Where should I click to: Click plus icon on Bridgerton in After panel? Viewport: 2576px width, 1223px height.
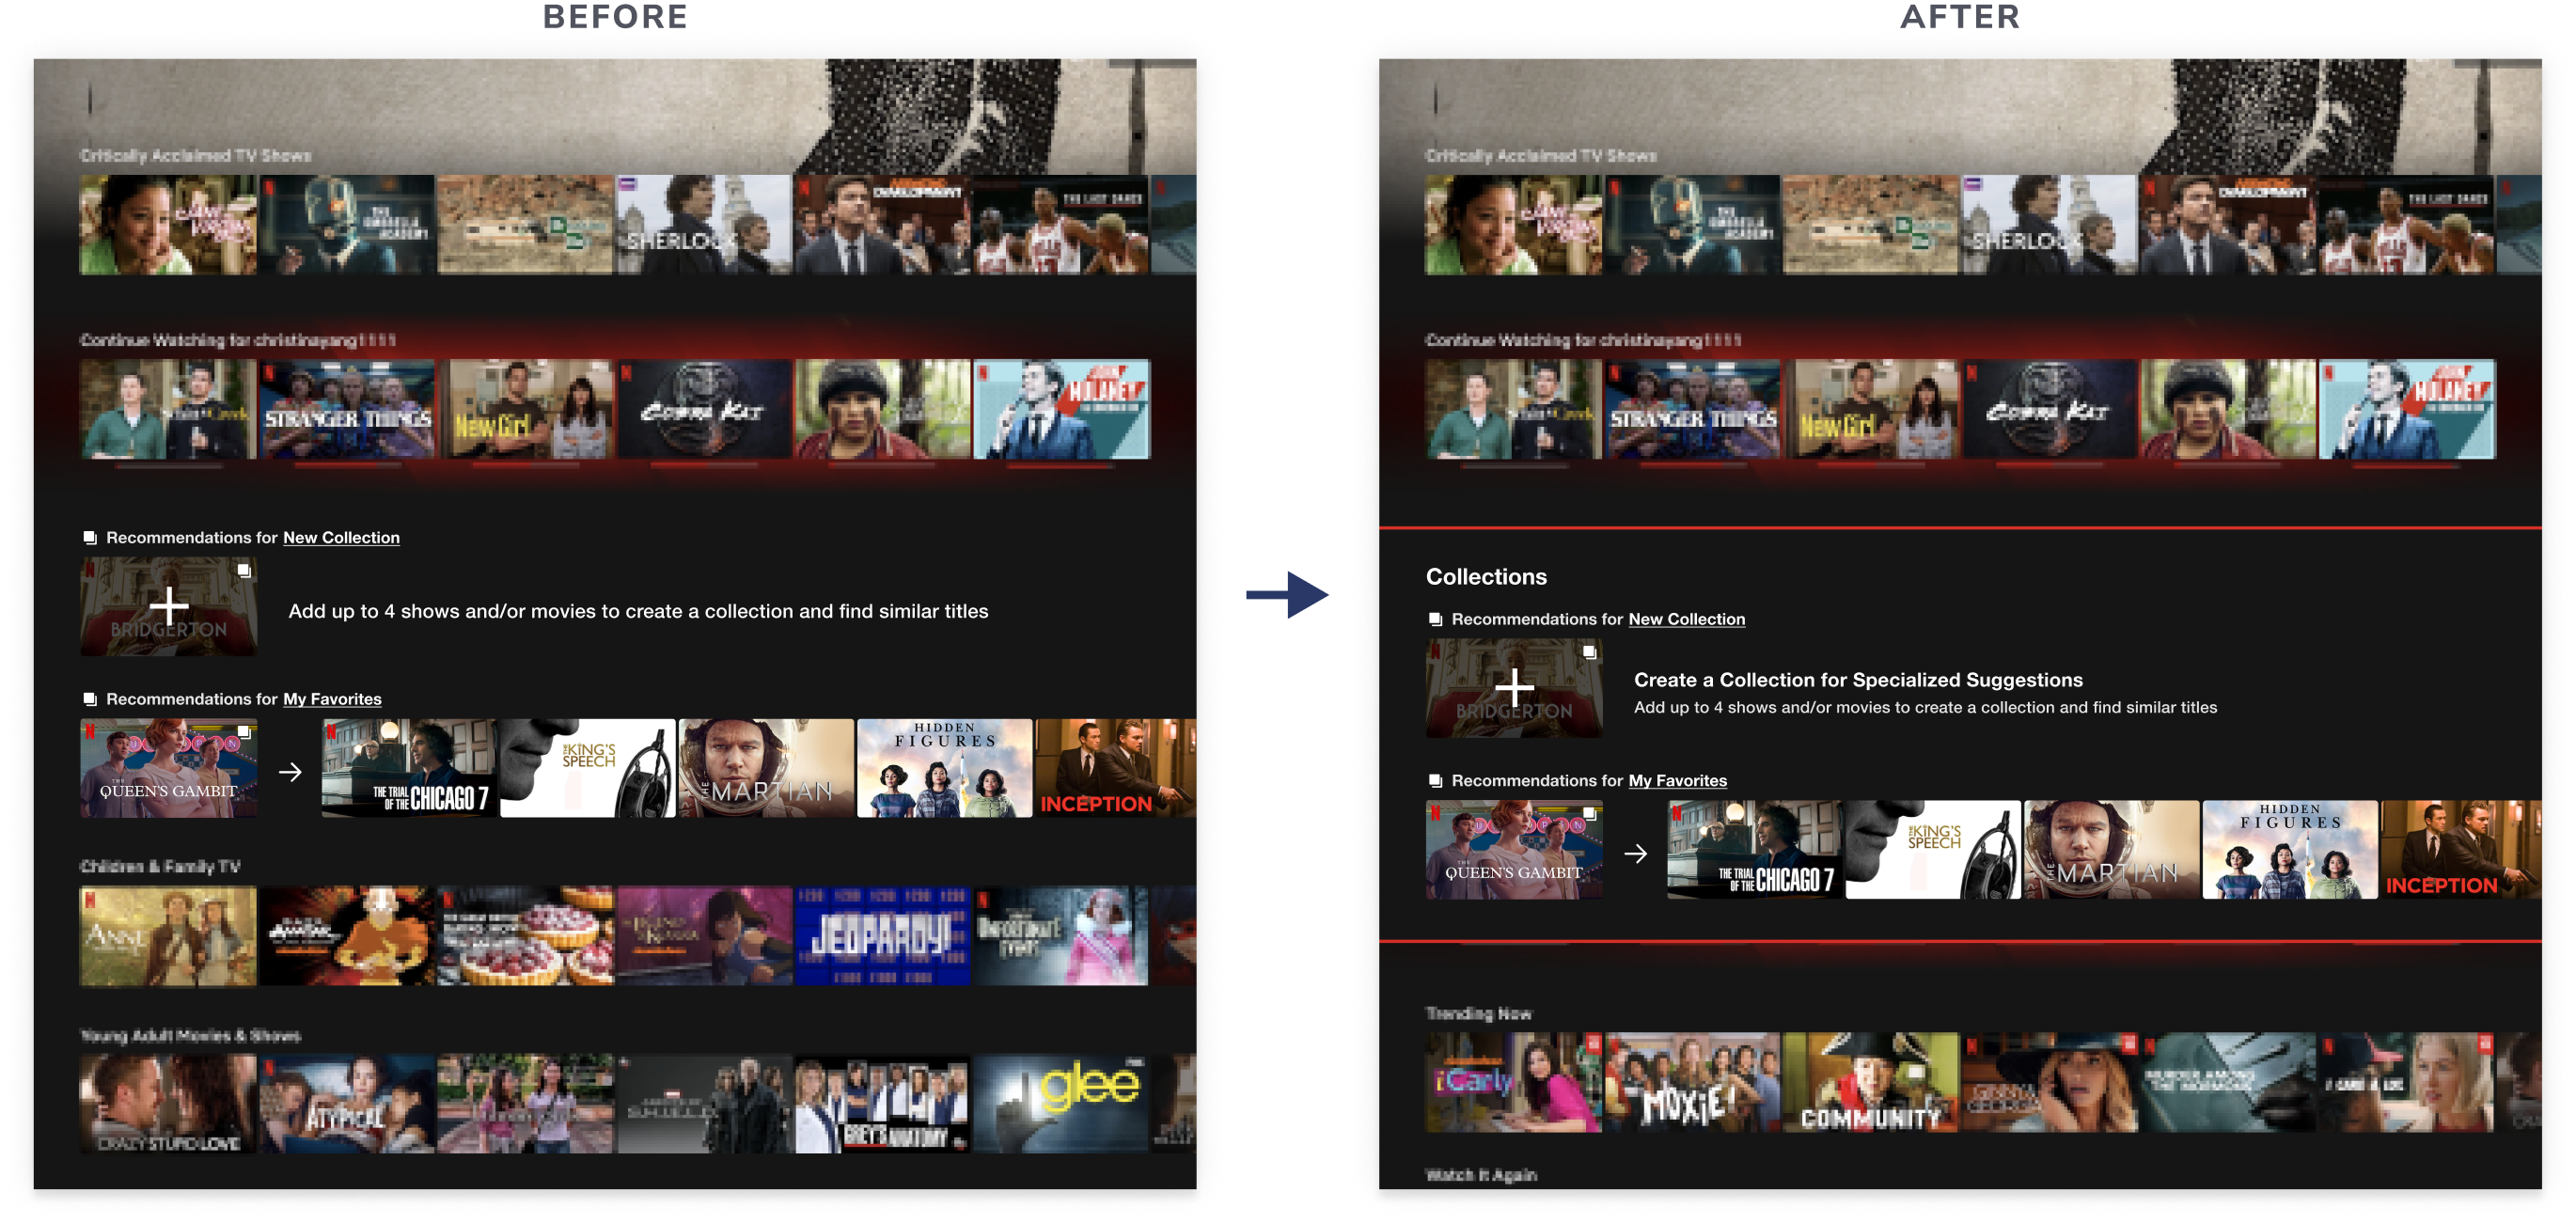tap(1513, 688)
